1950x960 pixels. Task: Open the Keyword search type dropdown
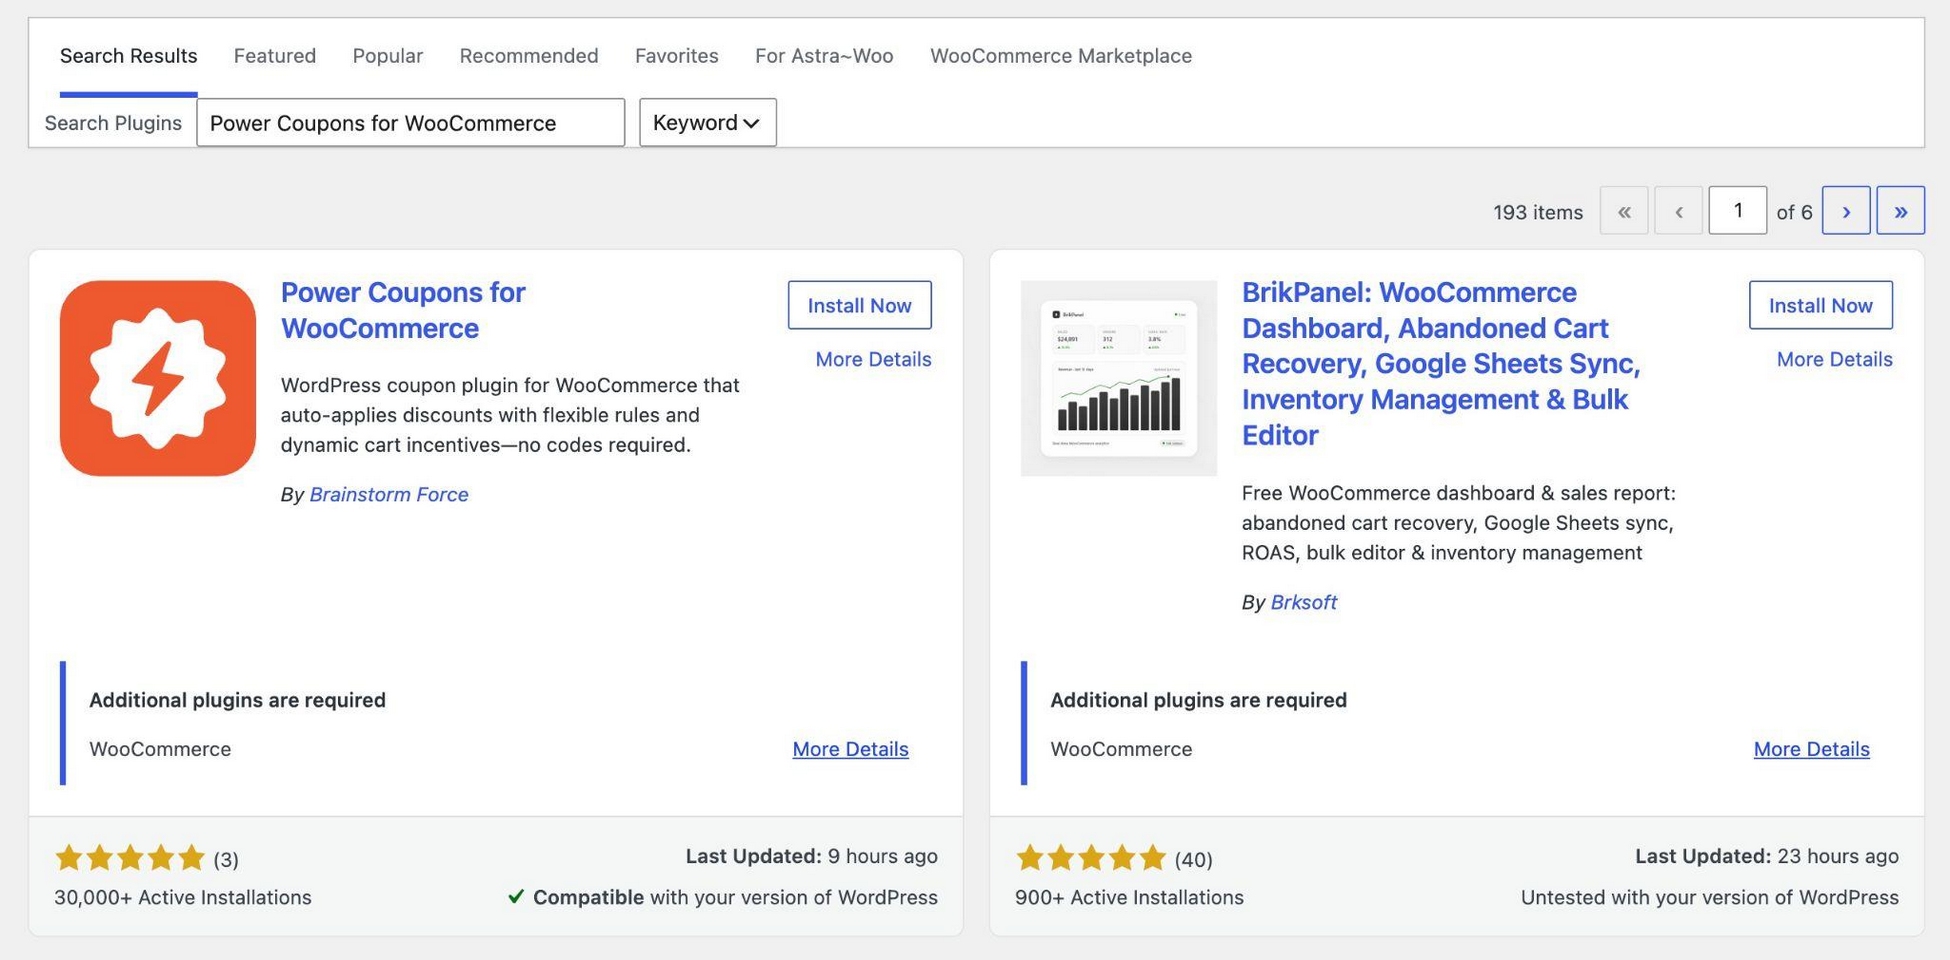click(708, 122)
